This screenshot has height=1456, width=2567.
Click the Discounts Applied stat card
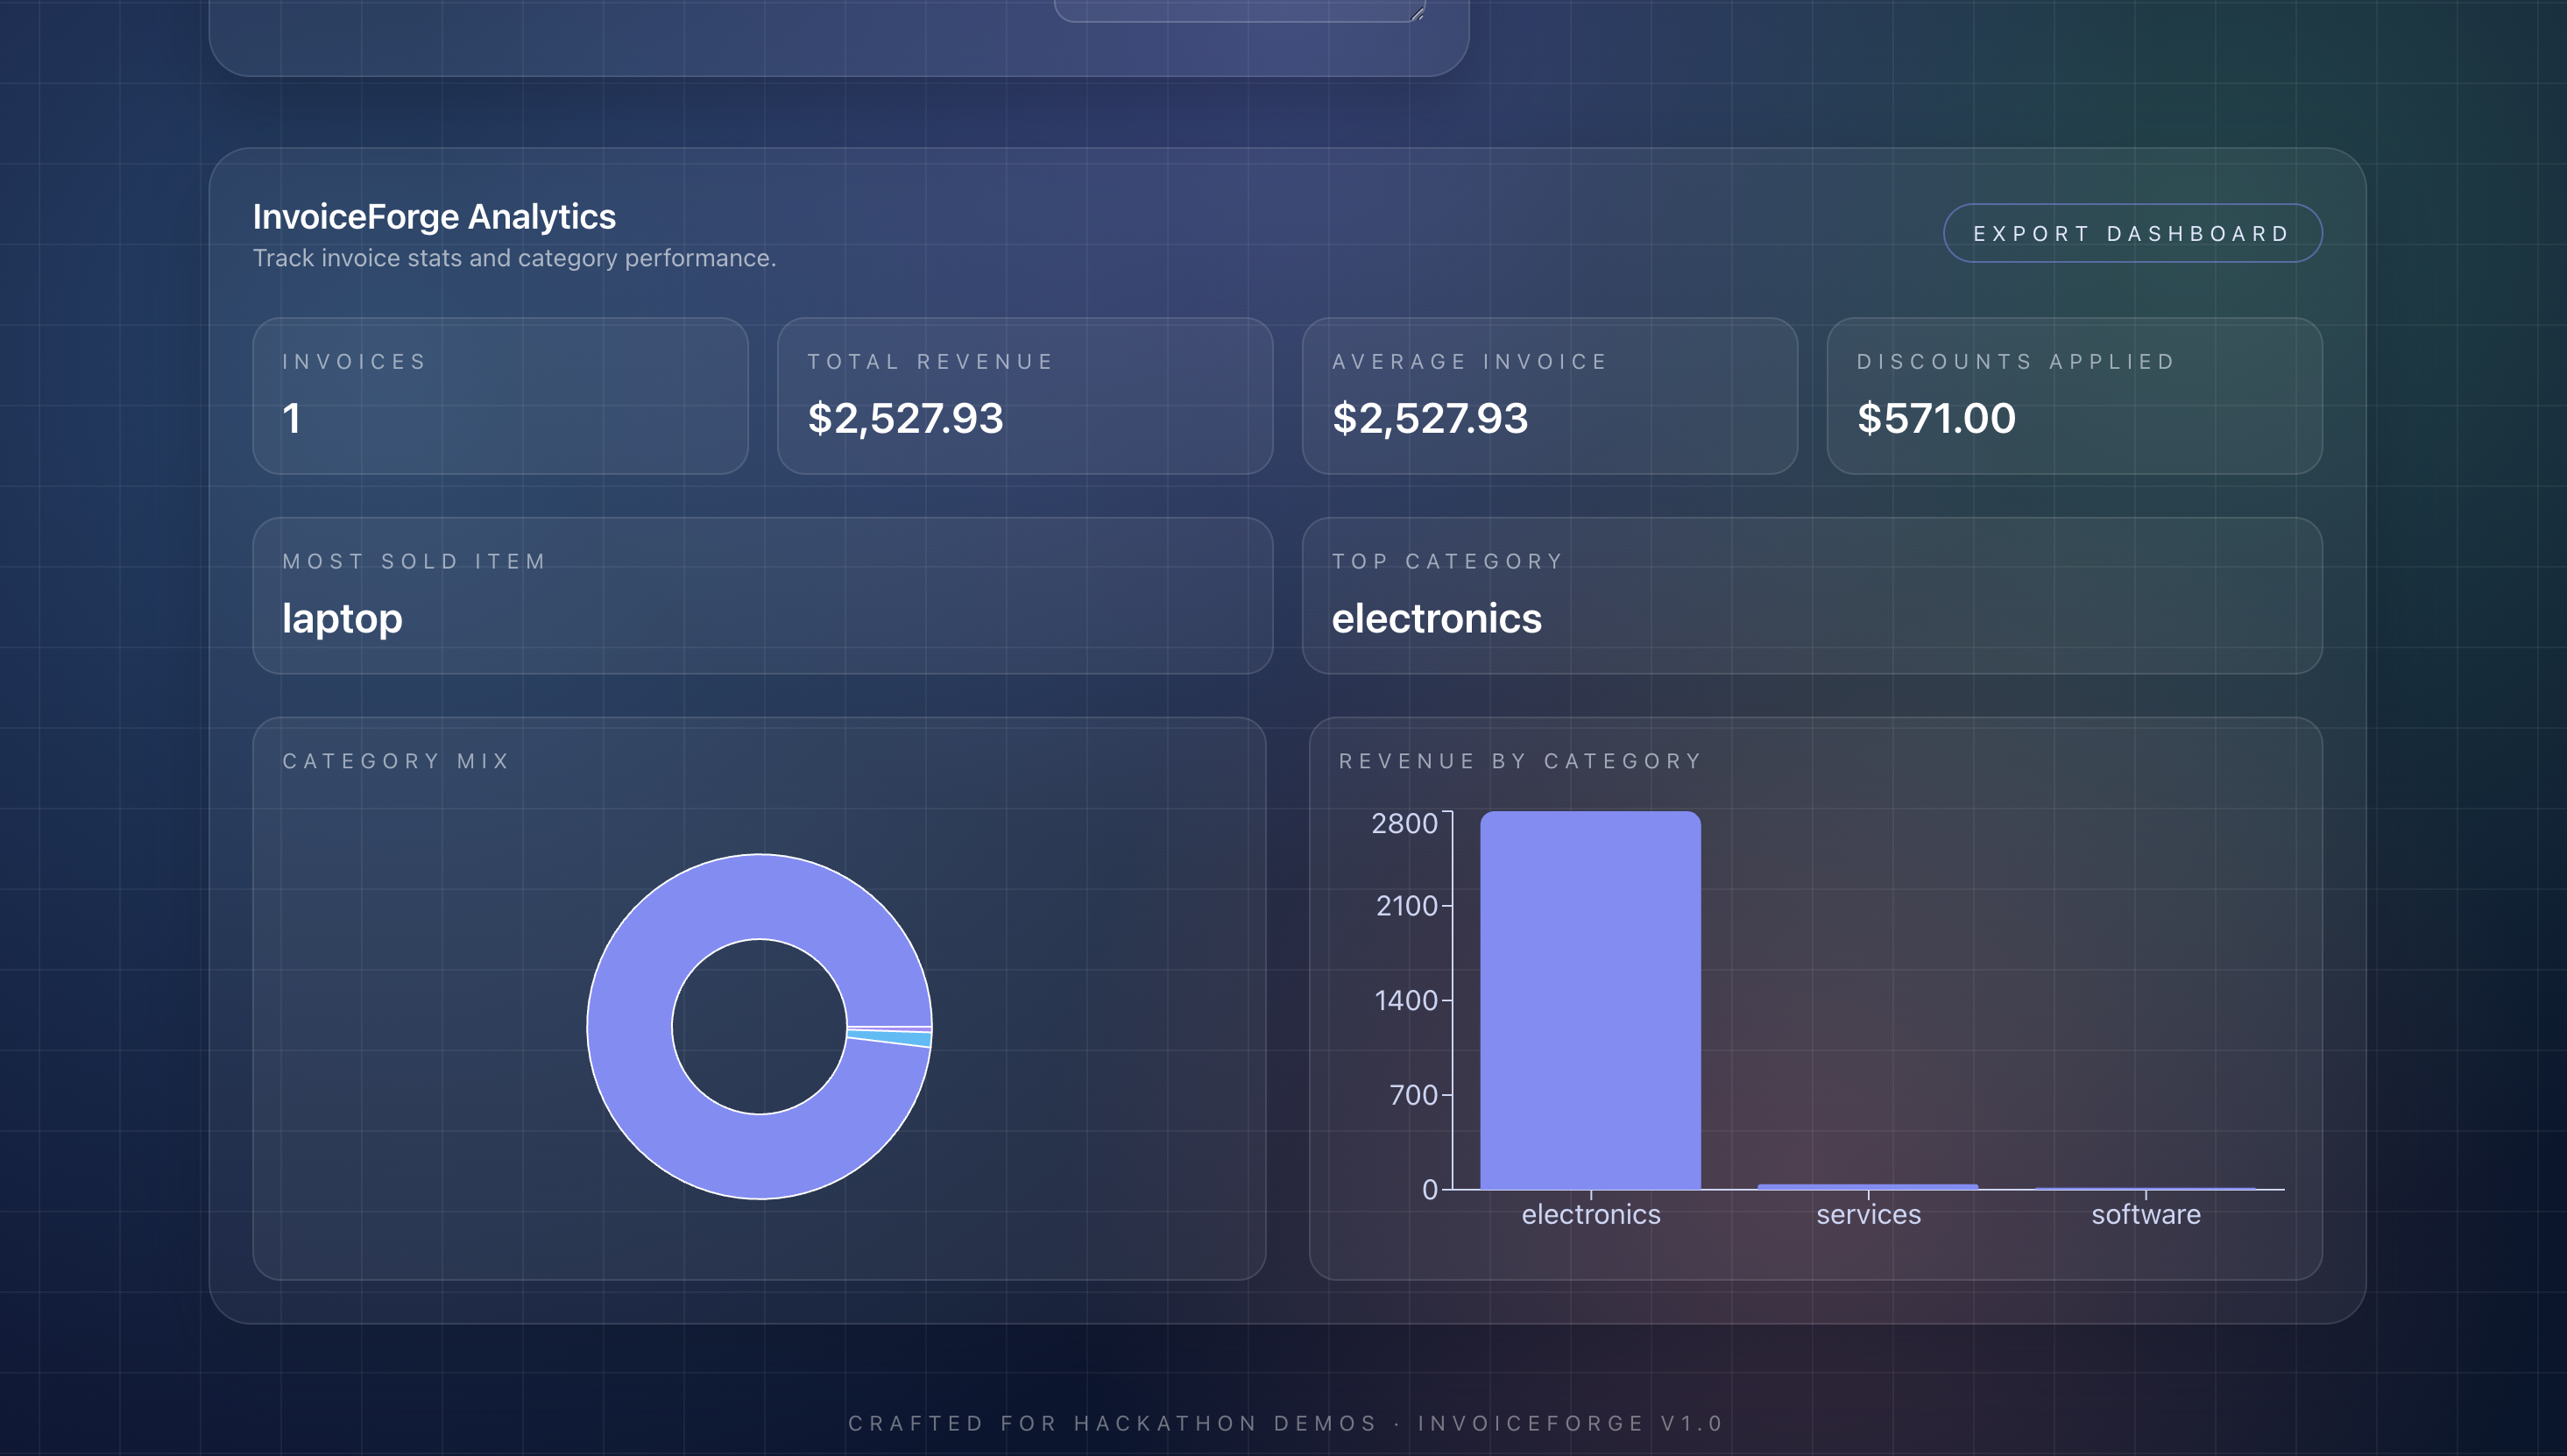(x=2073, y=396)
